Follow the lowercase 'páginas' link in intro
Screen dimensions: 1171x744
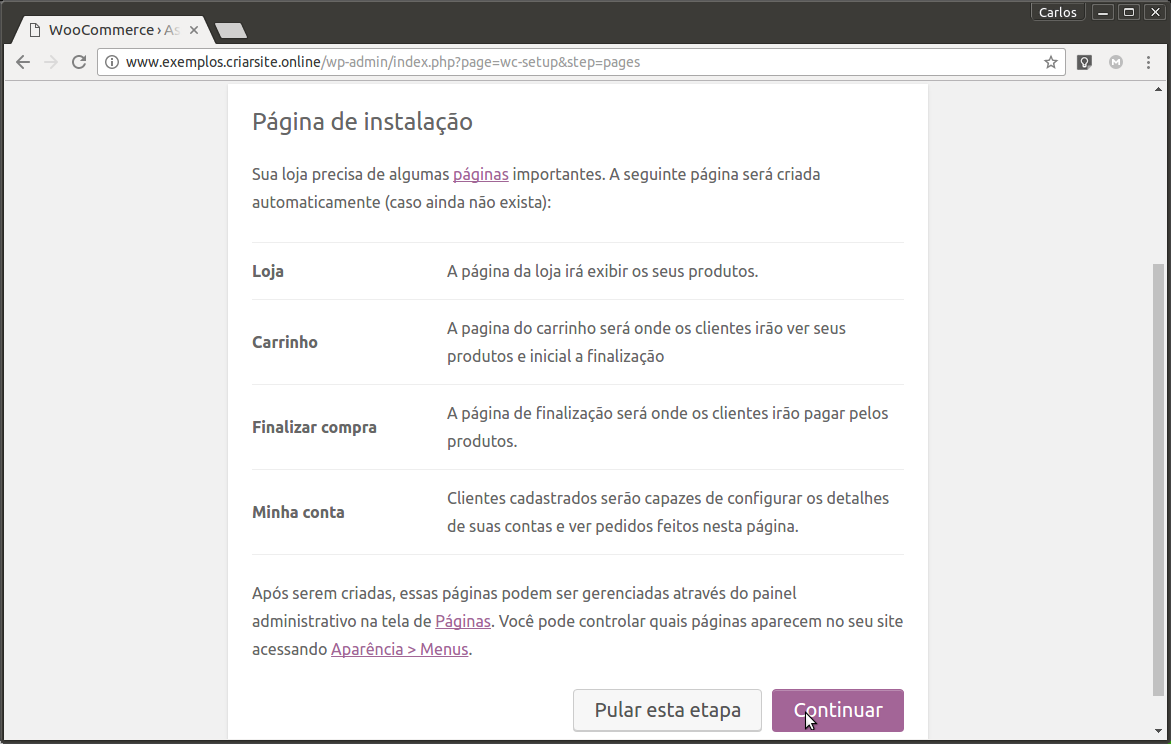pos(481,174)
